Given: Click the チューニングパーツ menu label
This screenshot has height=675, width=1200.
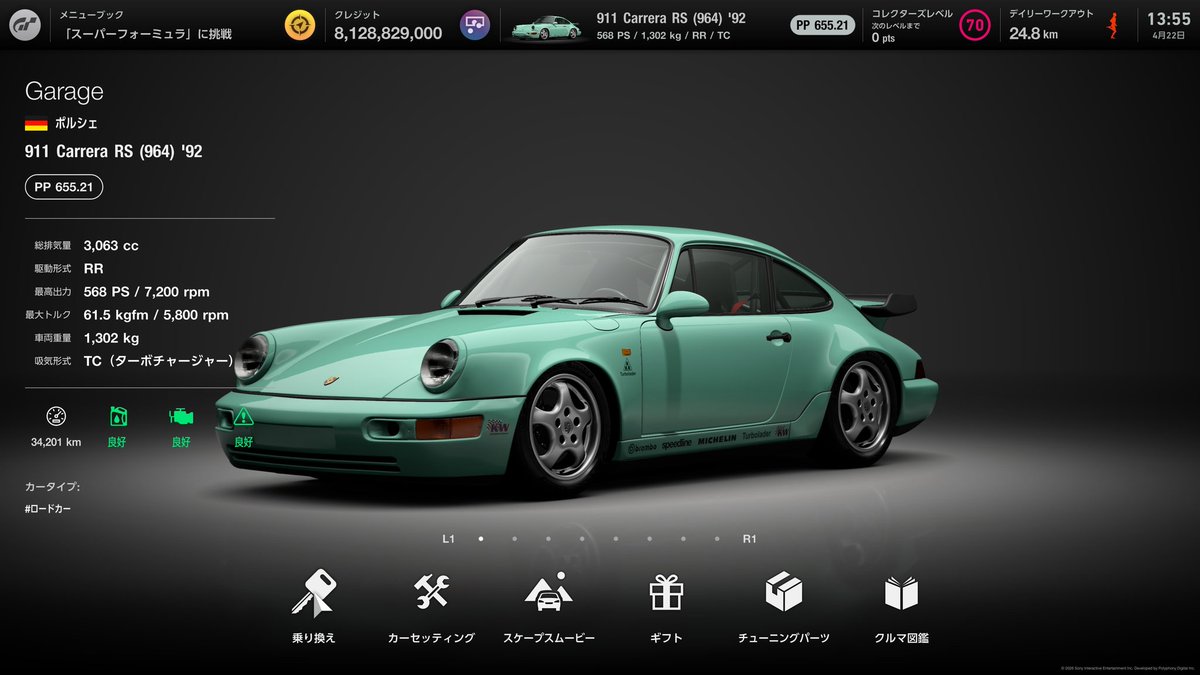Looking at the screenshot, I should 784,637.
